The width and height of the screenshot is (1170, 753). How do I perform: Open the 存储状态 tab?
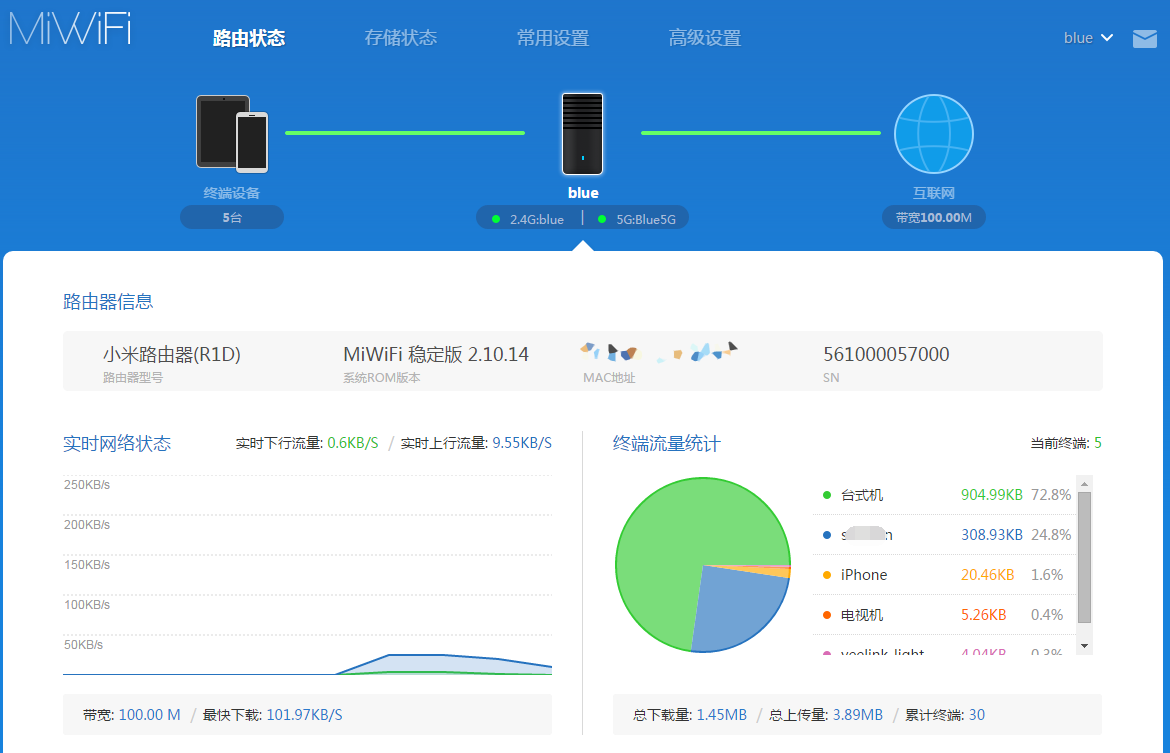pyautogui.click(x=400, y=38)
